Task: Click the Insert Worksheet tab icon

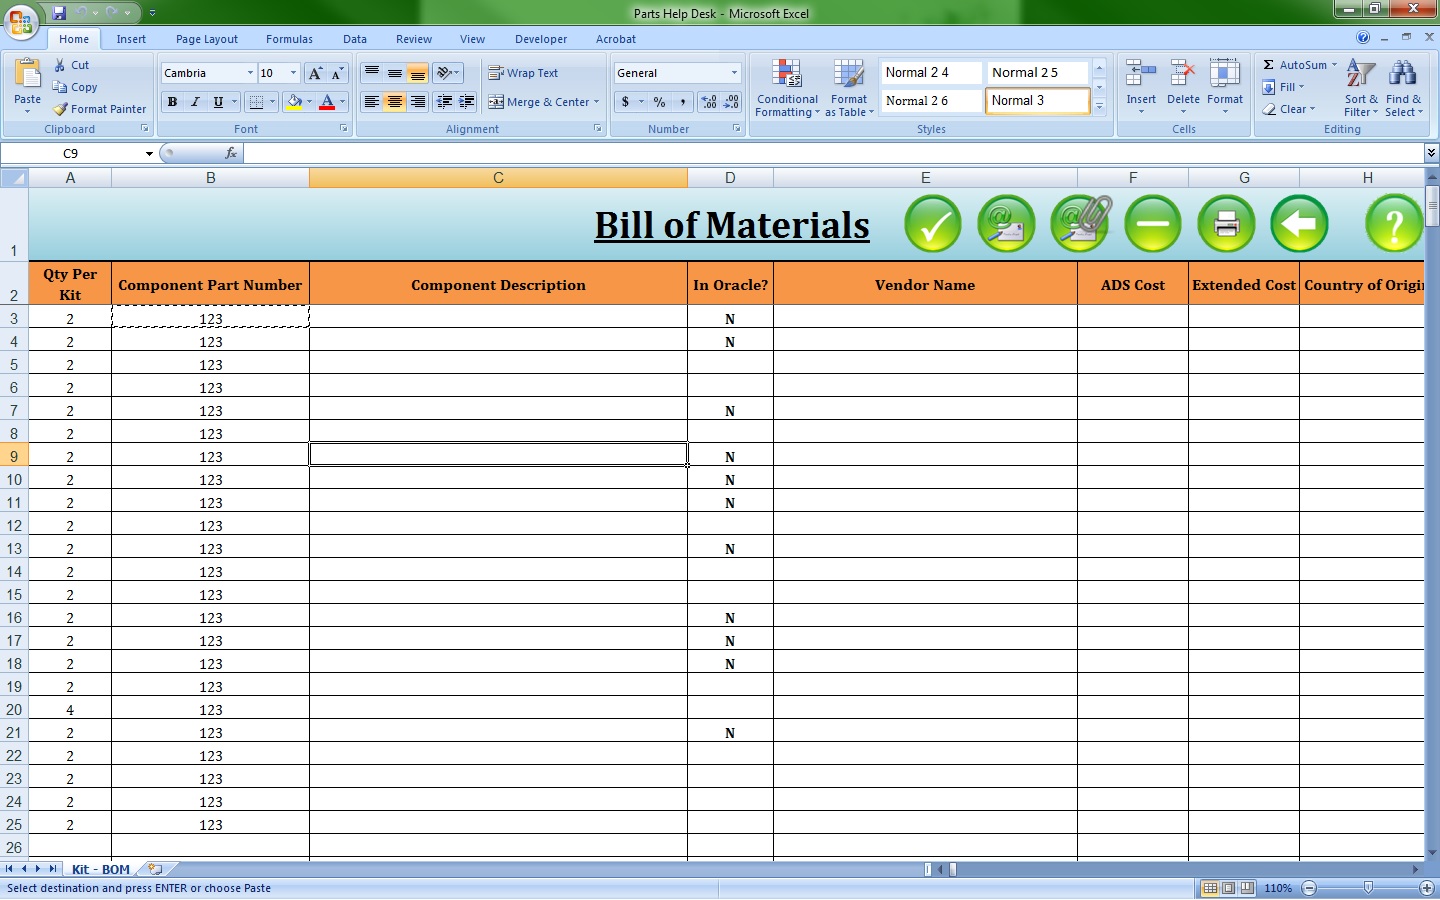Action: [x=154, y=869]
